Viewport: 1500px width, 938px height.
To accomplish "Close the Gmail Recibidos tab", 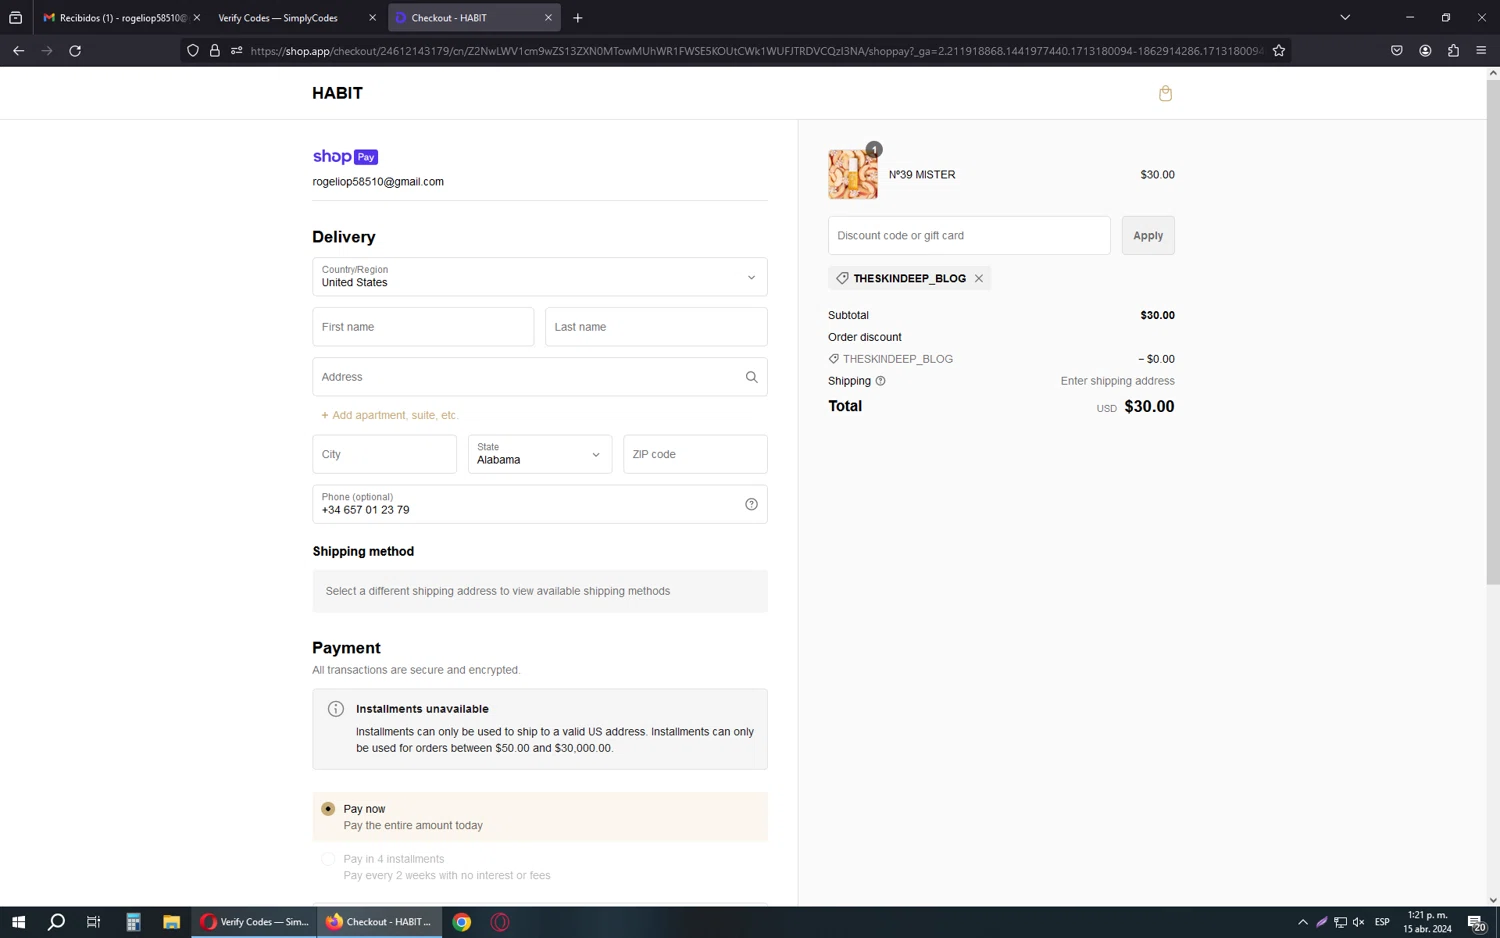I will [196, 18].
